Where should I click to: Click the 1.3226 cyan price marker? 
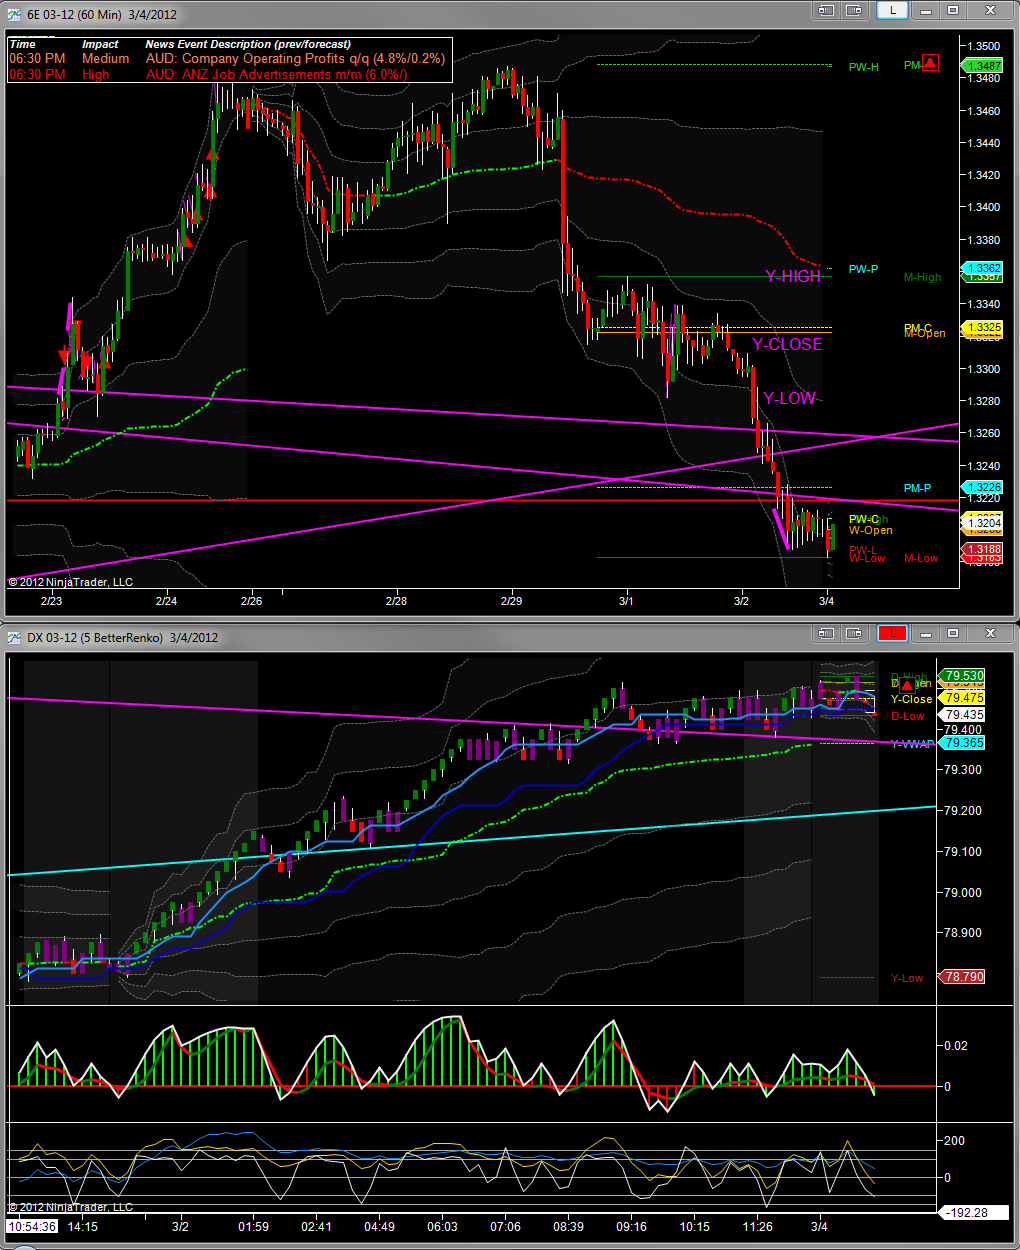coord(983,488)
